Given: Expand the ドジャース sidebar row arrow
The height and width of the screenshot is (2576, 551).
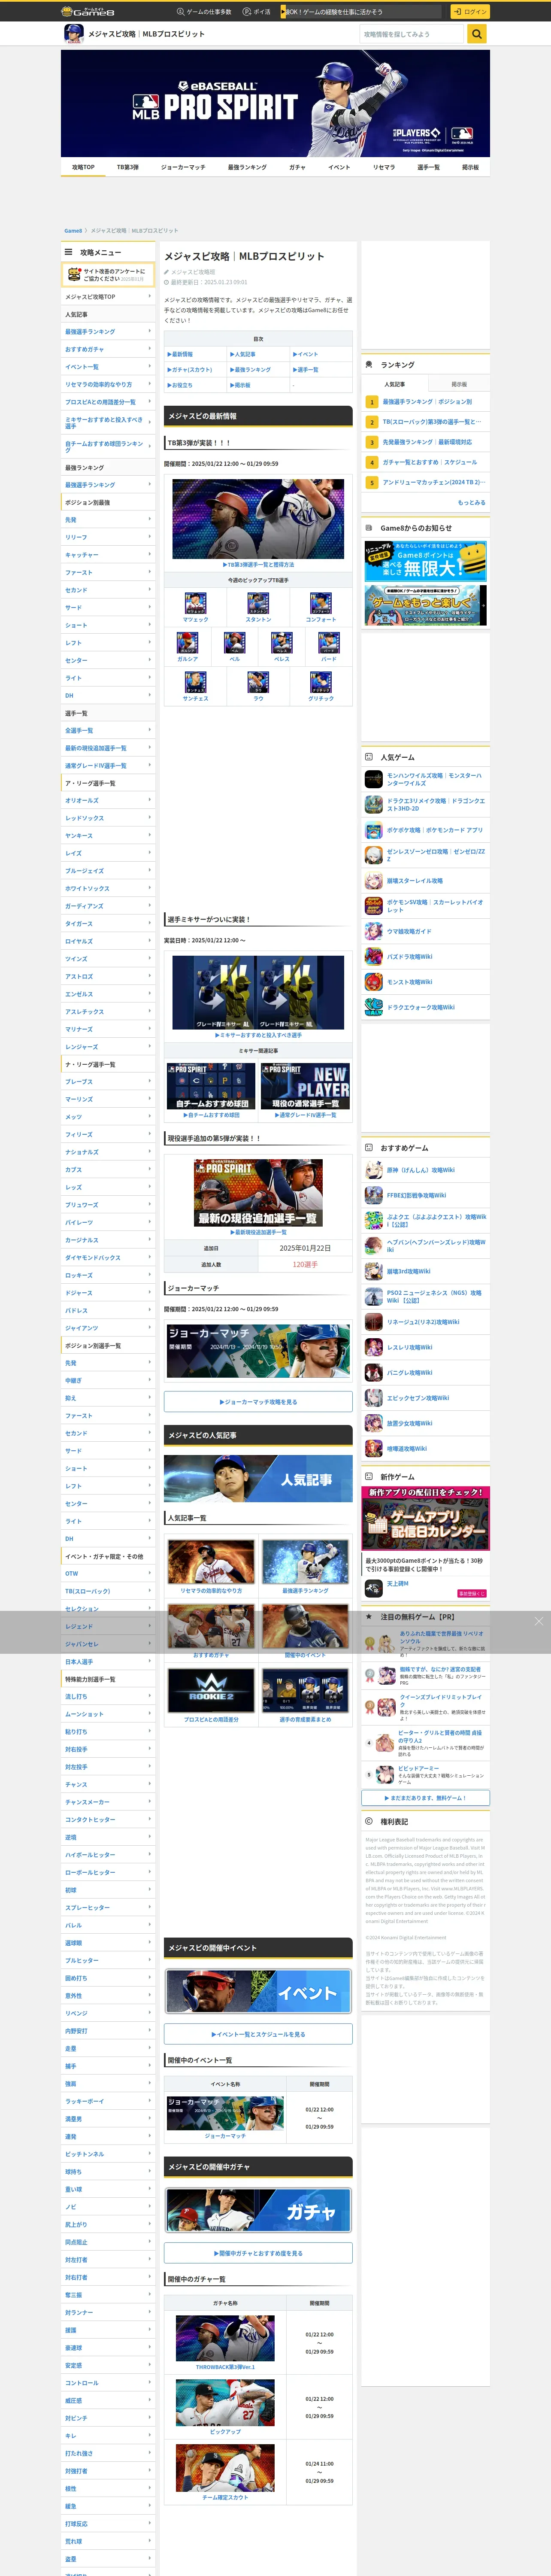Looking at the screenshot, I should (x=150, y=1292).
